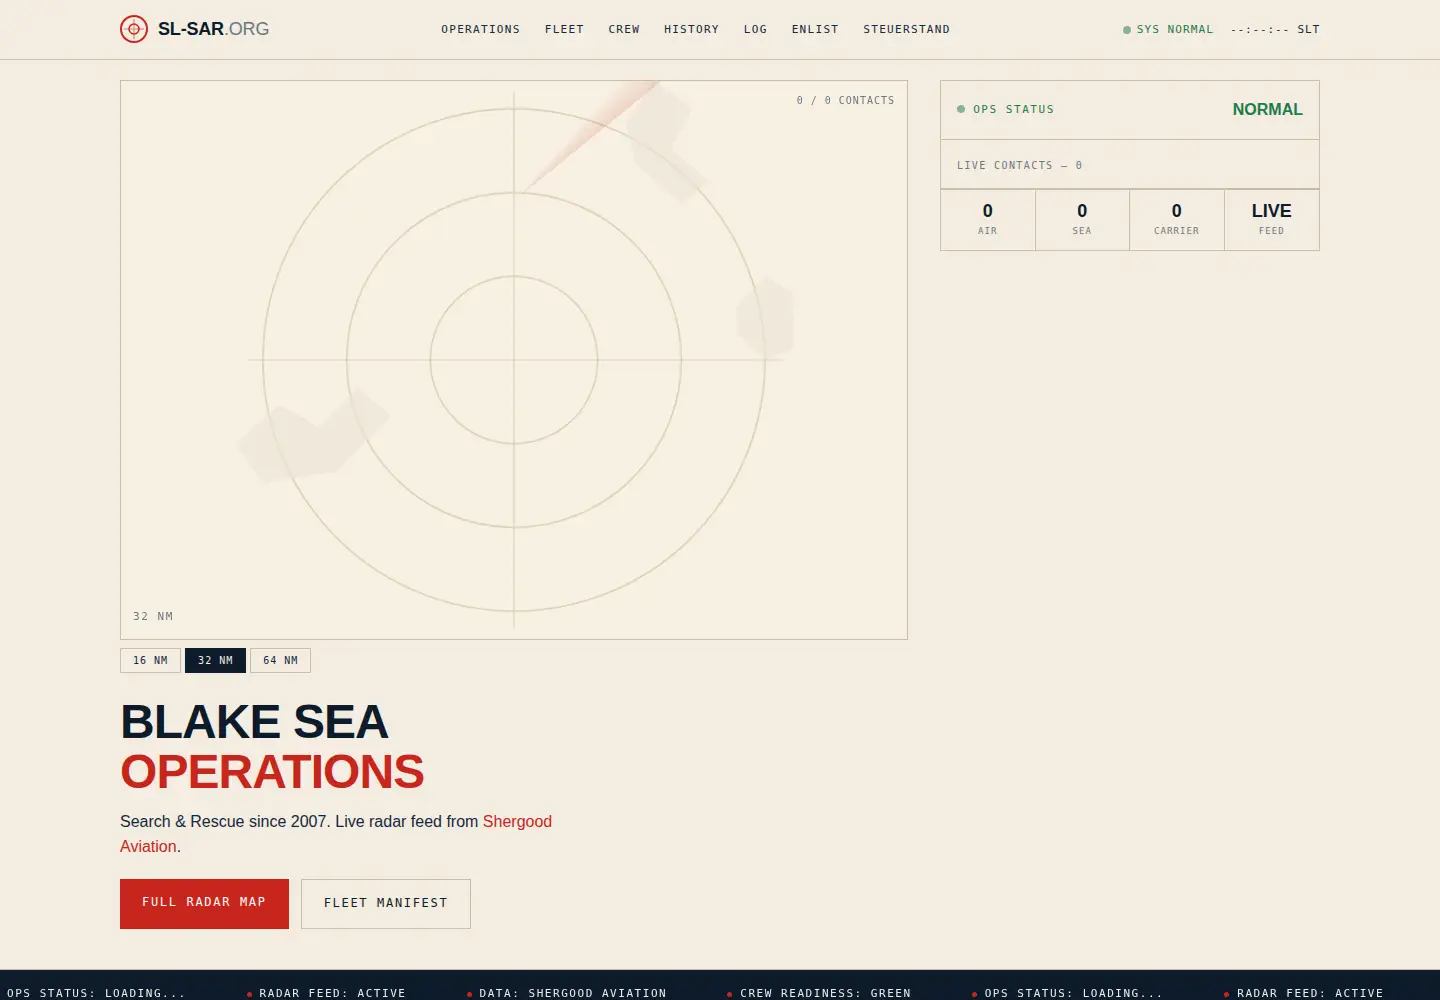Open the Log page
This screenshot has height=1000, width=1440.
[756, 29]
